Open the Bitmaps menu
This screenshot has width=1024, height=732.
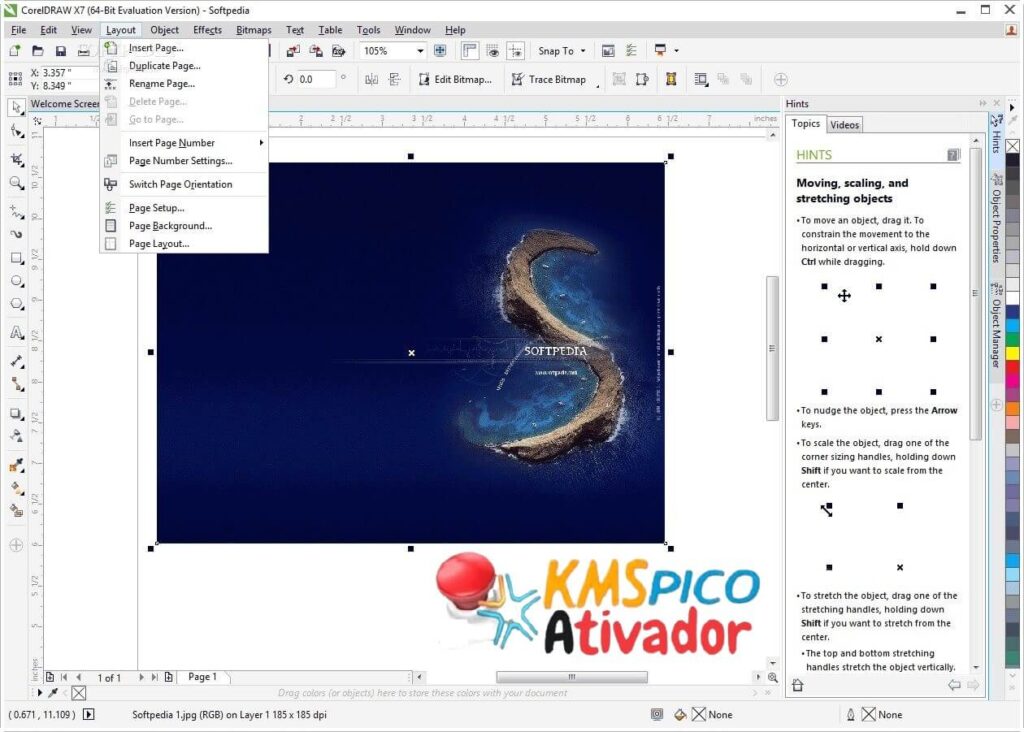click(x=253, y=30)
